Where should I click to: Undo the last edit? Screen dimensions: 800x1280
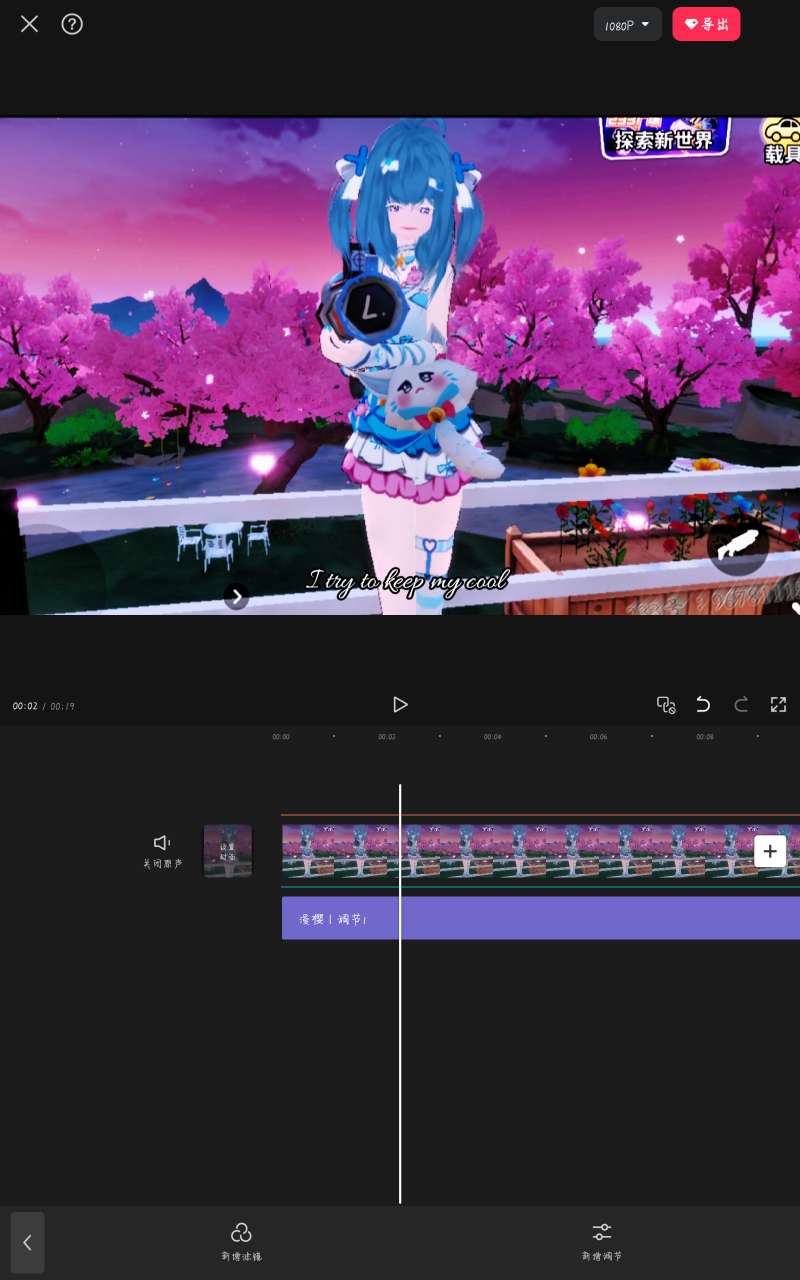tap(703, 705)
